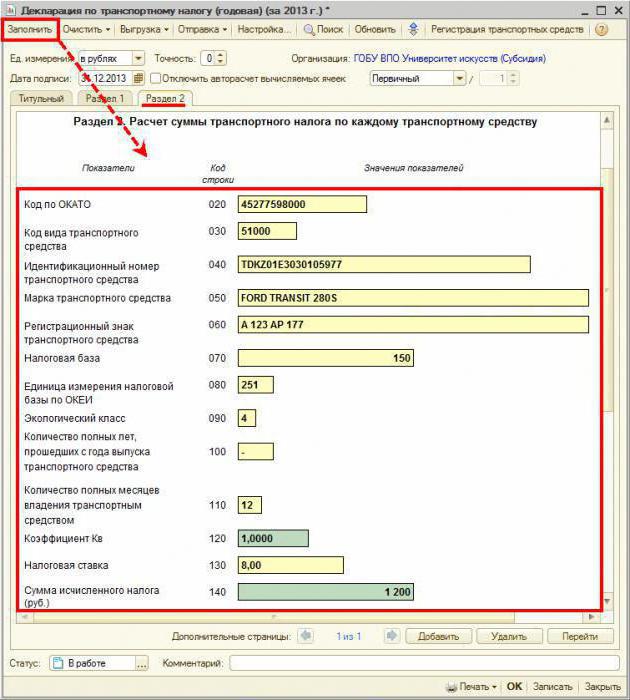
Task: Go to next additional page arrow
Action: pos(392,636)
